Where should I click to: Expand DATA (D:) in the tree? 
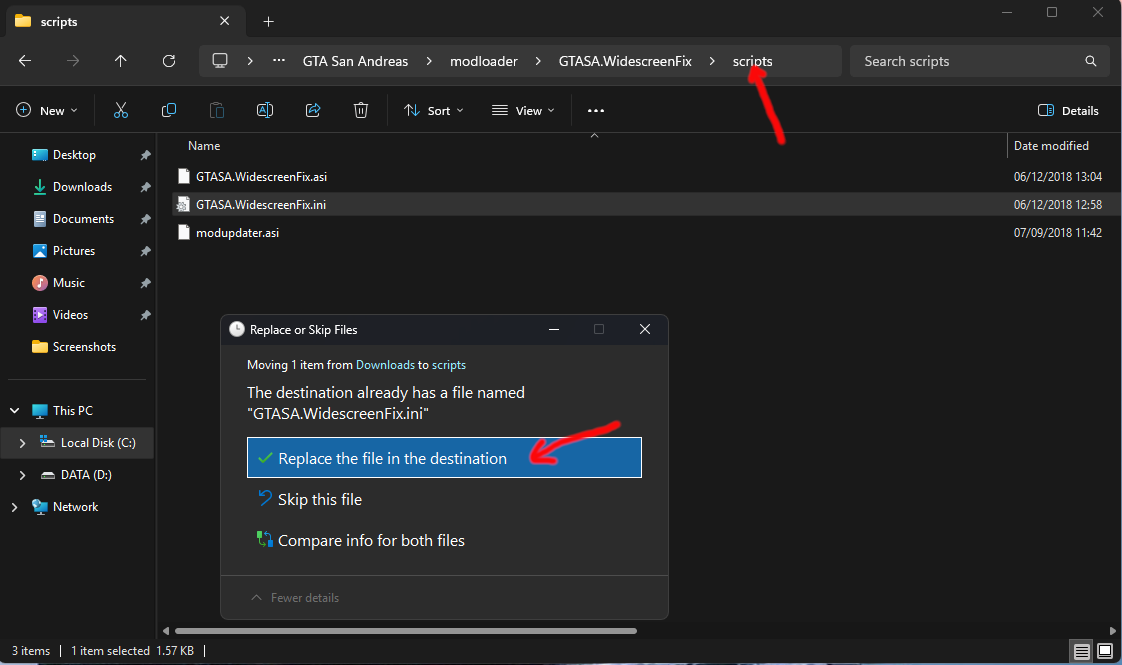click(x=22, y=475)
